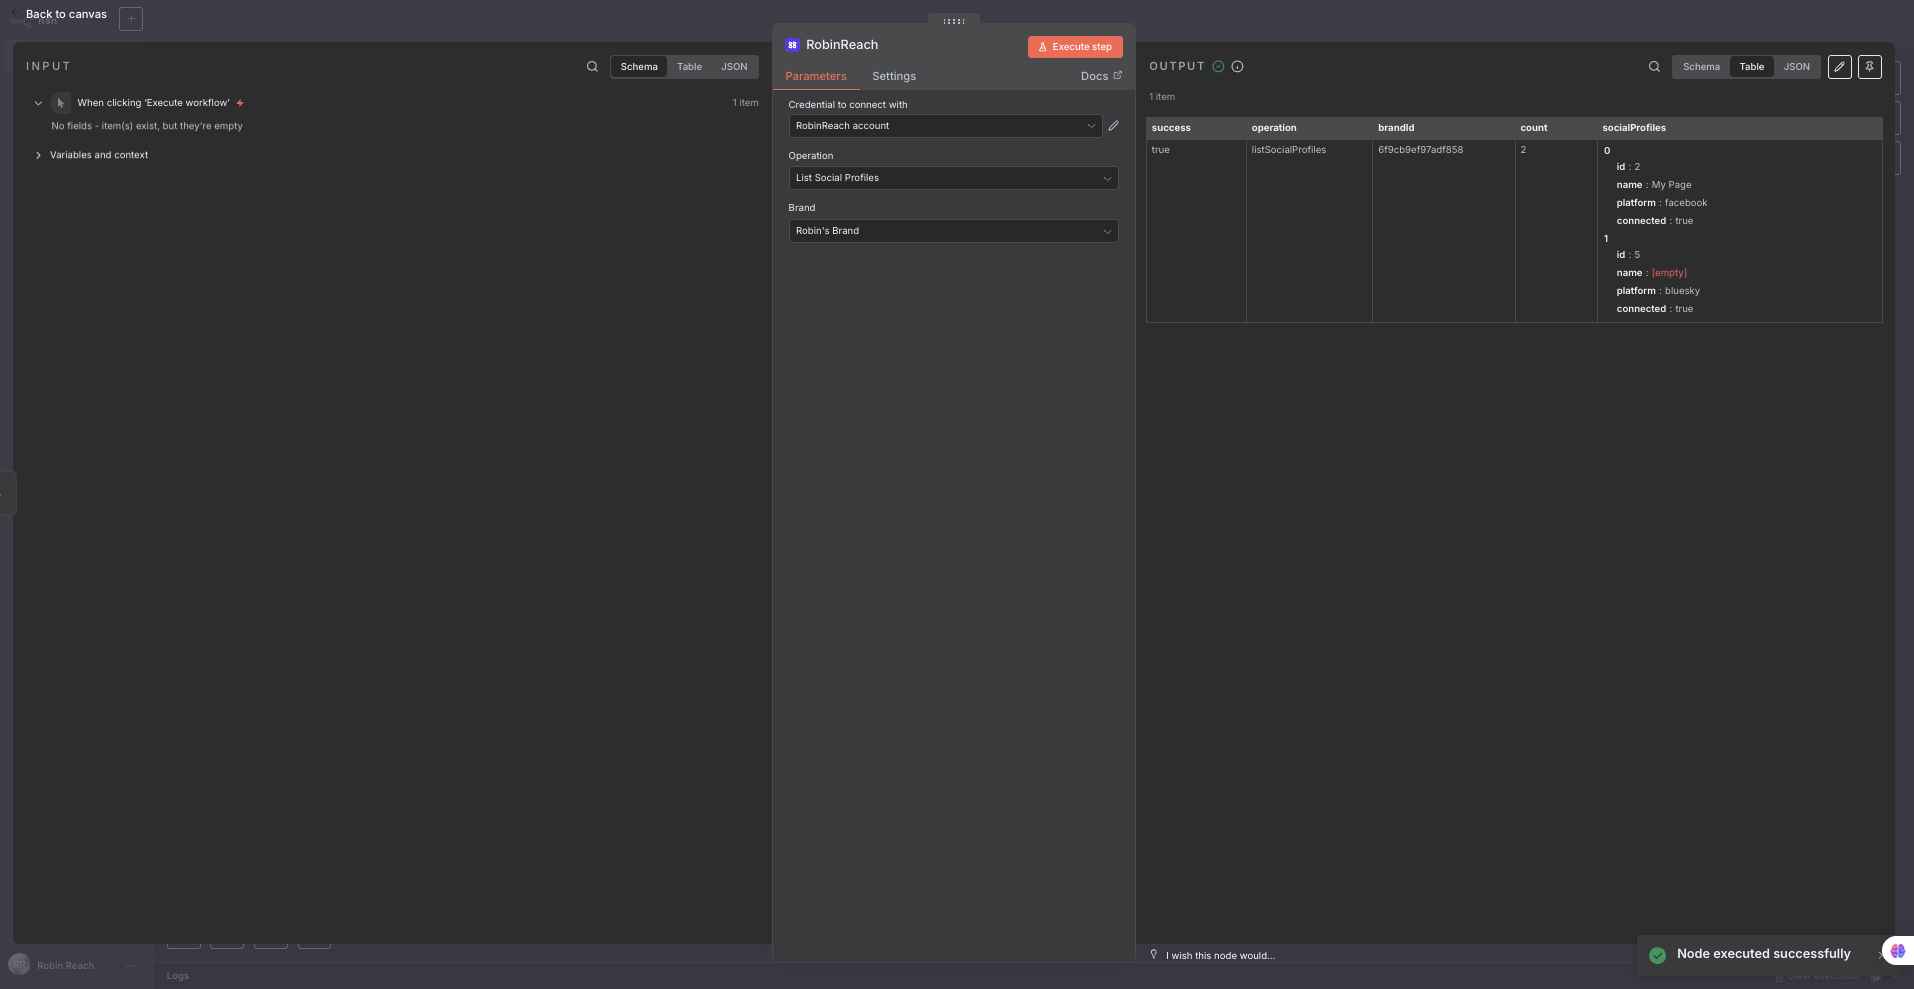
Task: Open the Logs panel
Action: [x=178, y=976]
